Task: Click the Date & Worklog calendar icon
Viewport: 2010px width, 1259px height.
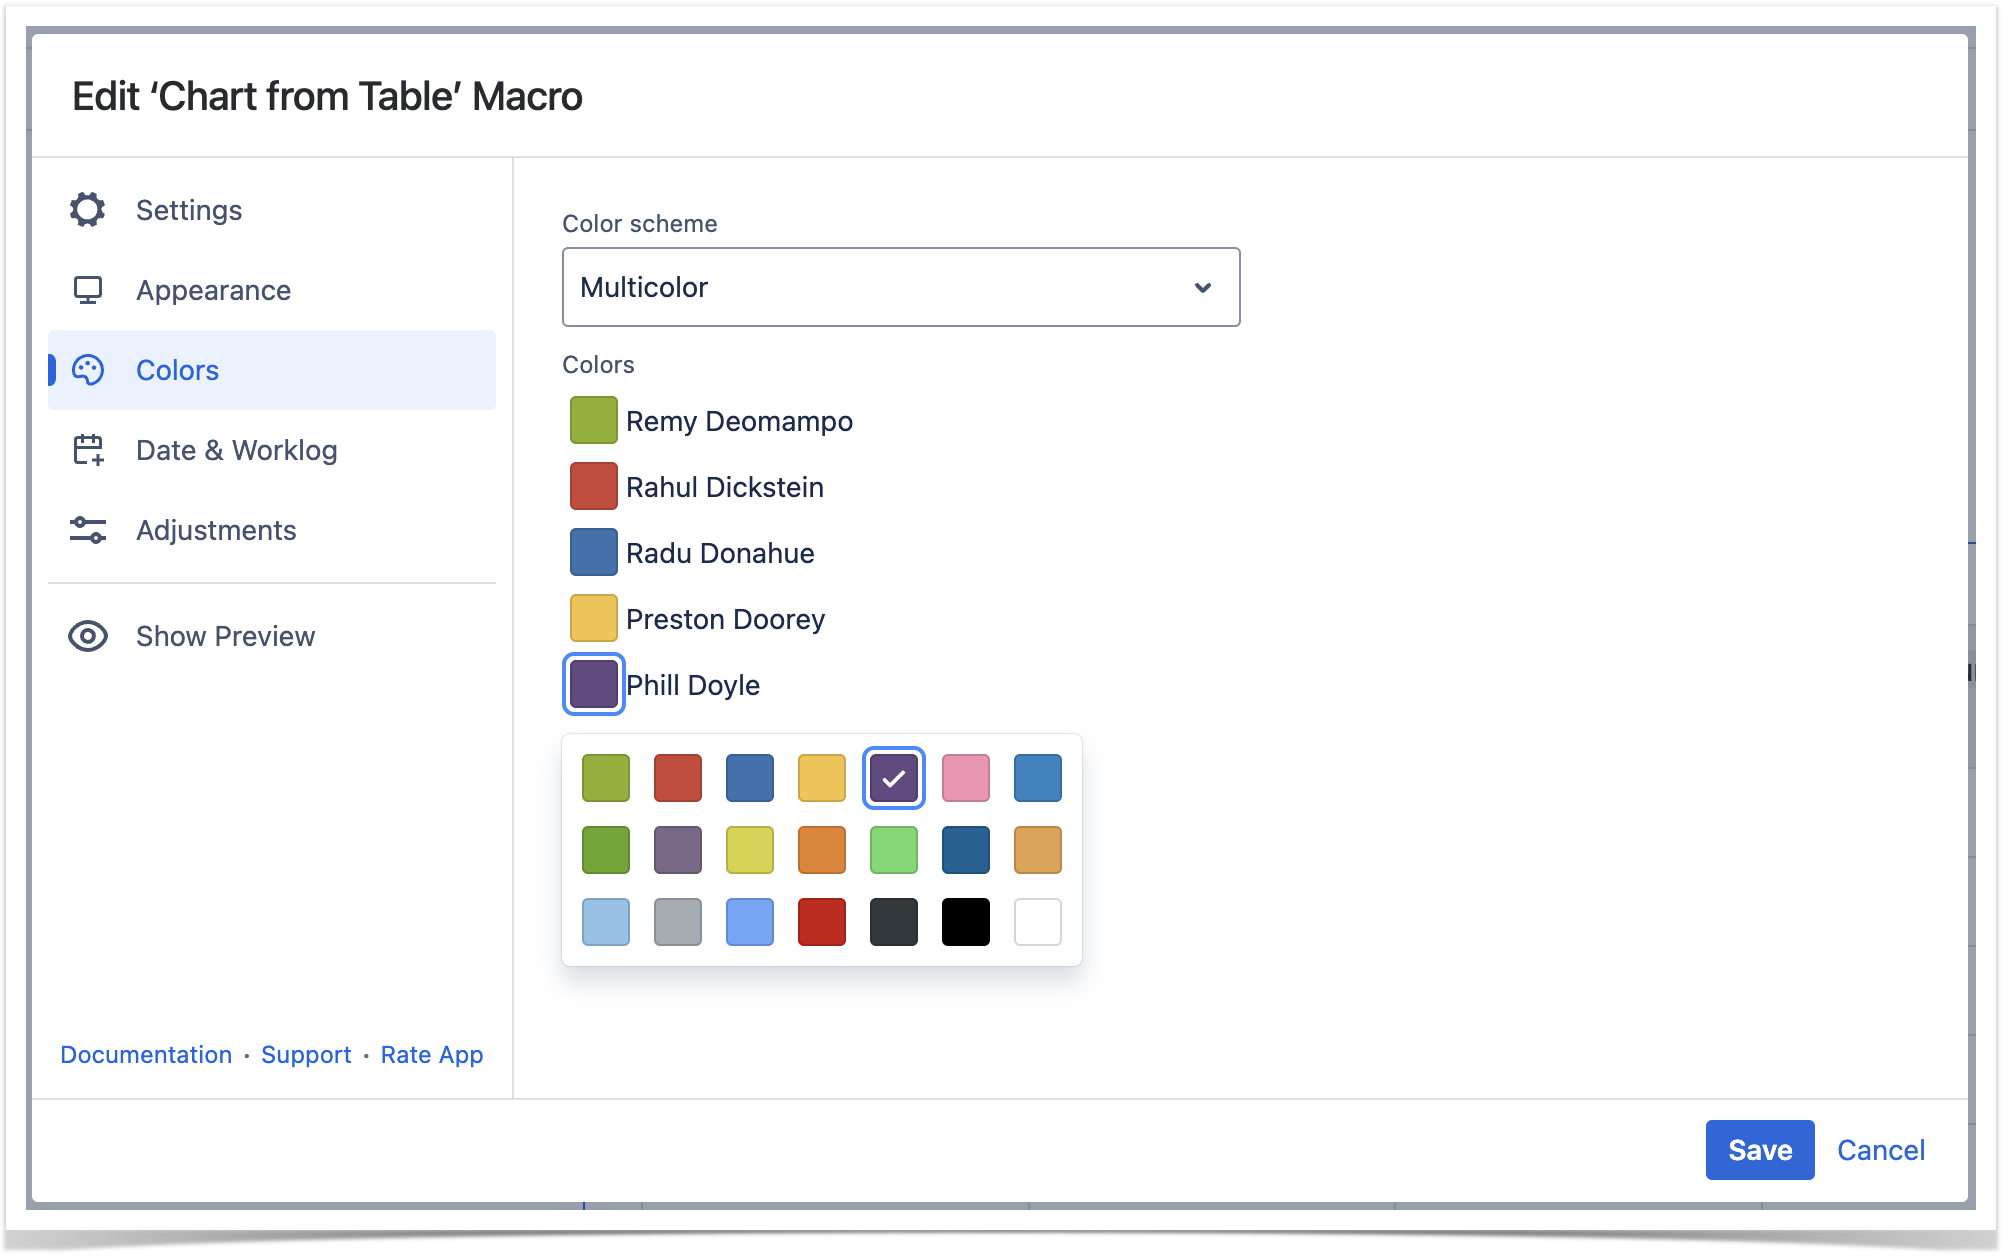Action: click(88, 450)
